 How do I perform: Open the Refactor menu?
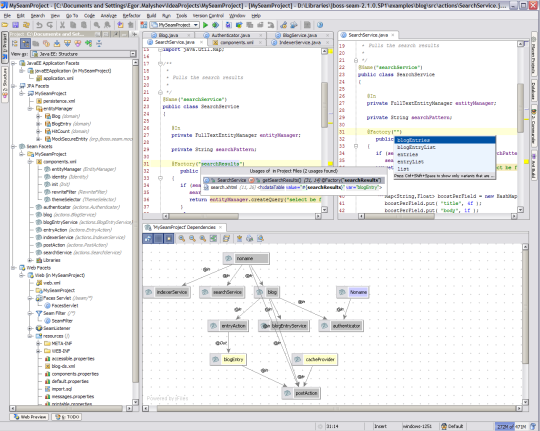[132, 16]
